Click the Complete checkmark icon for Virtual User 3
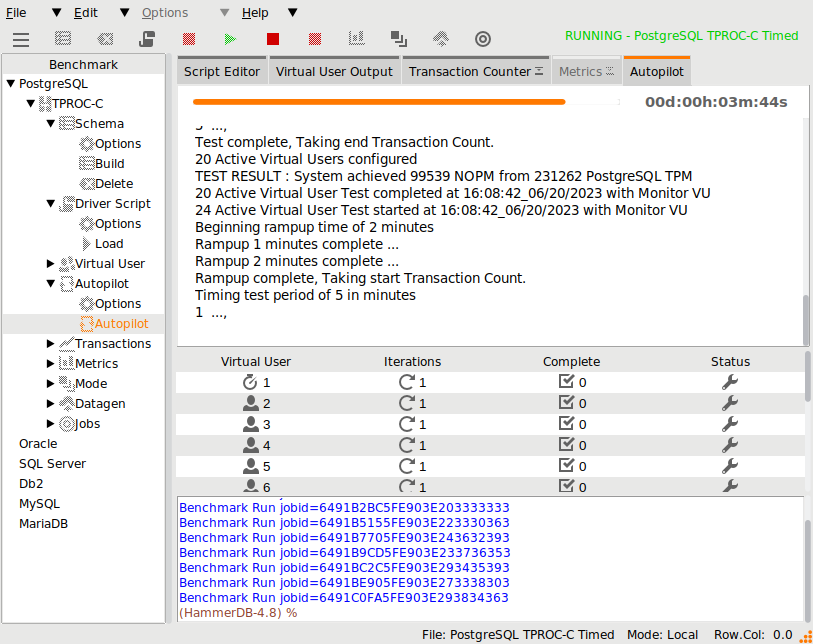 click(566, 424)
